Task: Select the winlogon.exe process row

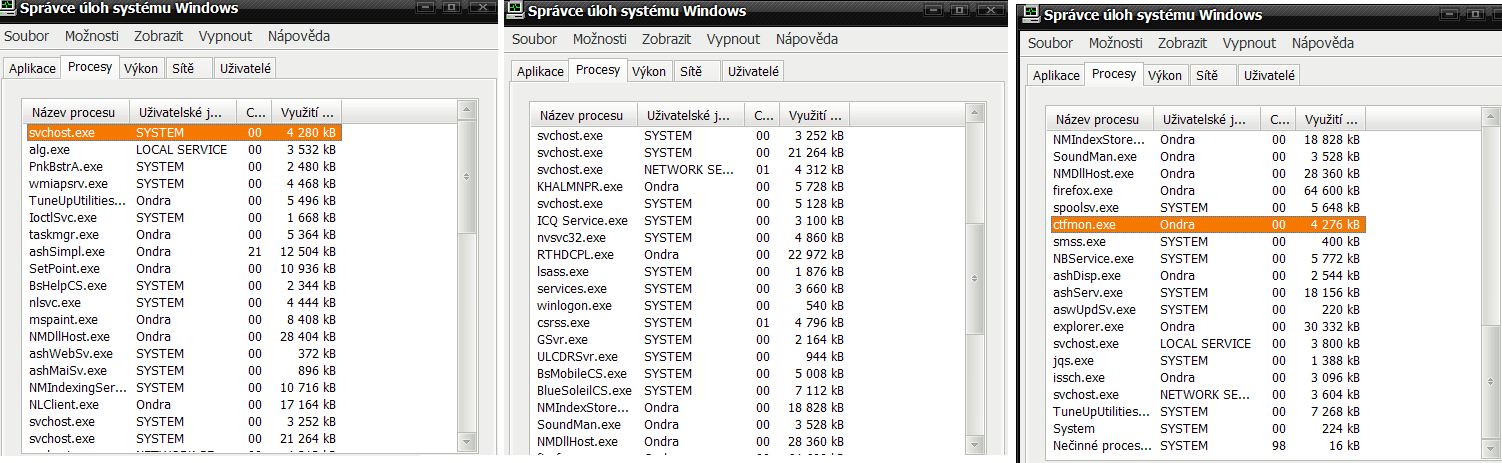Action: point(692,305)
